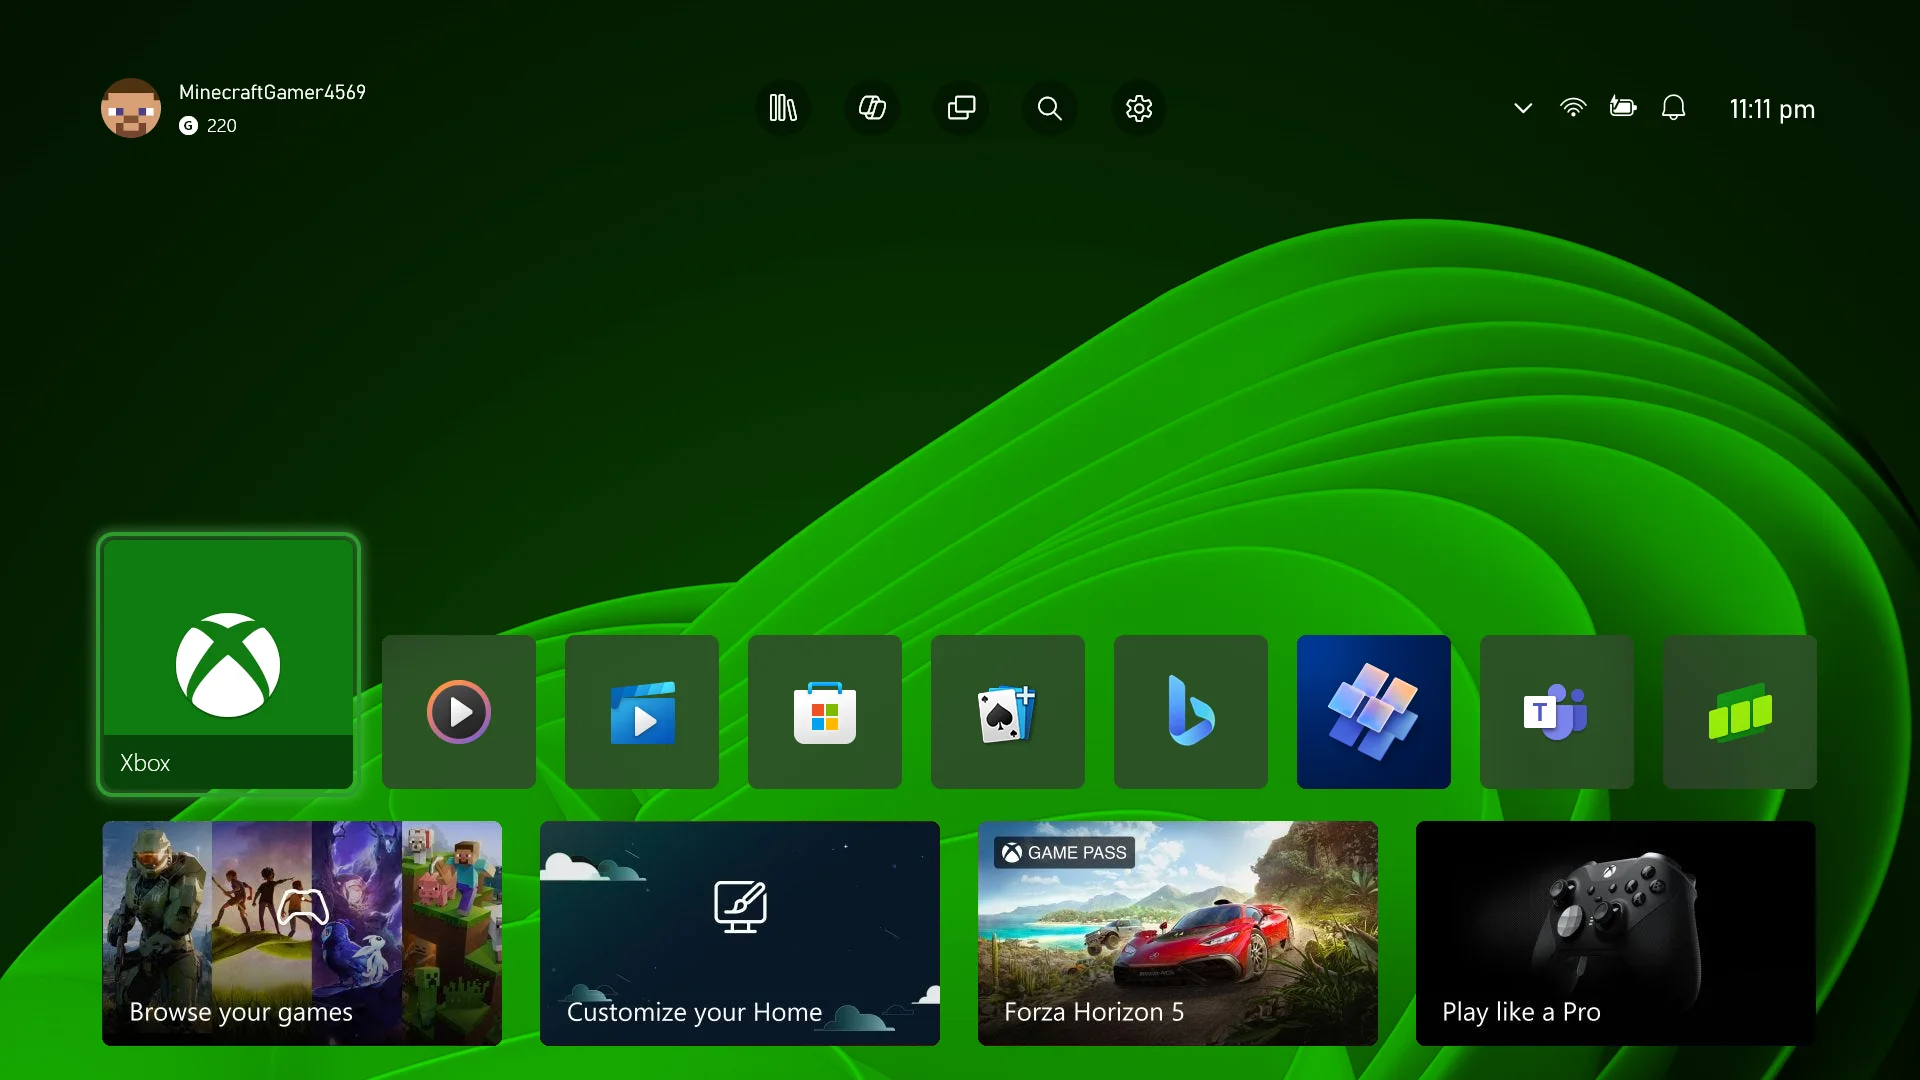
Task: Click the 220 gamerscore value
Action: click(x=222, y=126)
